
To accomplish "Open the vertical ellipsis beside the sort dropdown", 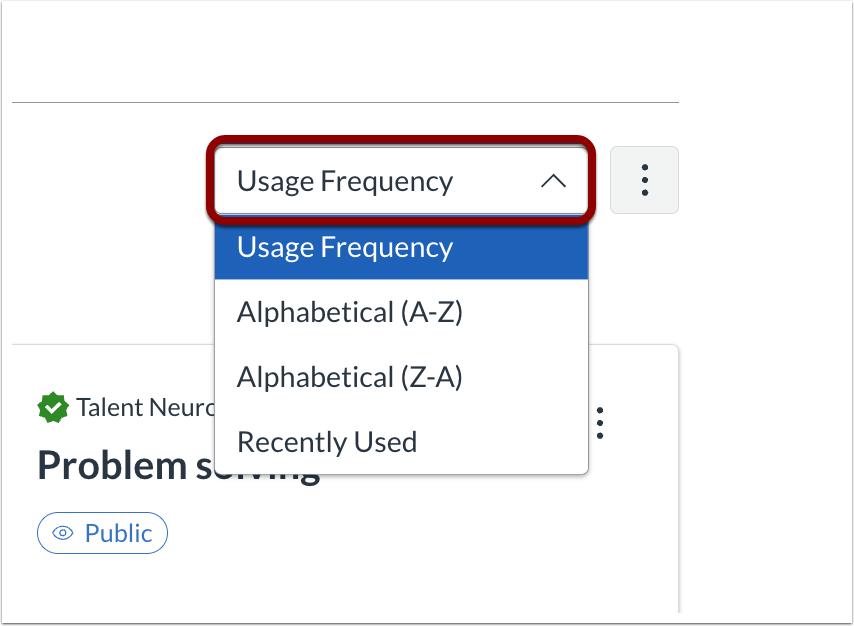I will (x=644, y=180).
